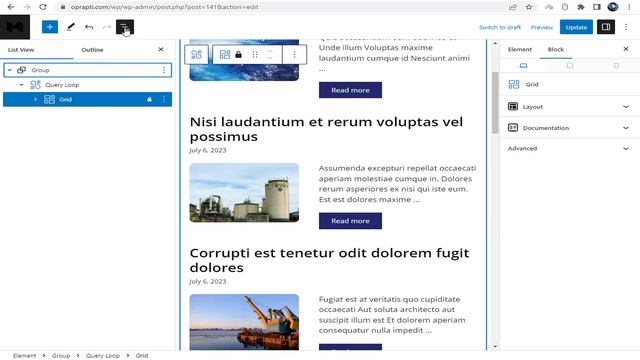The width and height of the screenshot is (640, 360).
Task: Click the industrial plant post thumbnail
Action: (x=244, y=193)
